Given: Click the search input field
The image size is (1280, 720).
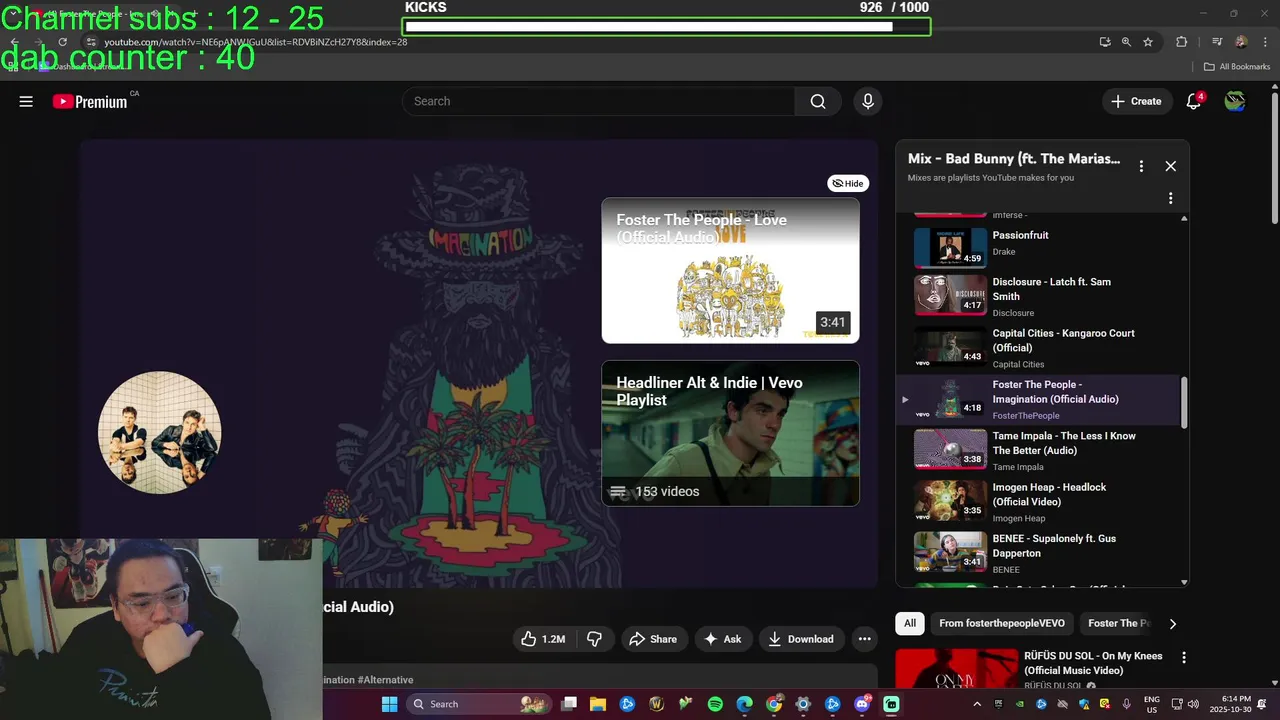Looking at the screenshot, I should [x=598, y=101].
